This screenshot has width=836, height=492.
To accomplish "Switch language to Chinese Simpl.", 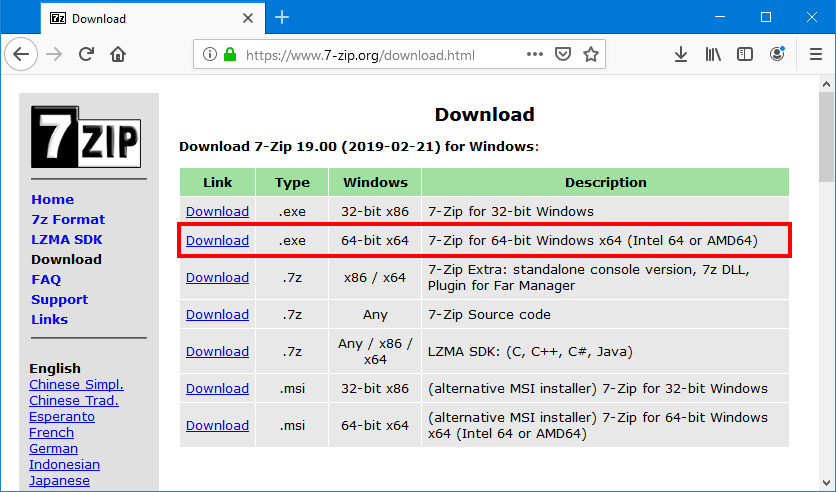I will pyautogui.click(x=76, y=384).
